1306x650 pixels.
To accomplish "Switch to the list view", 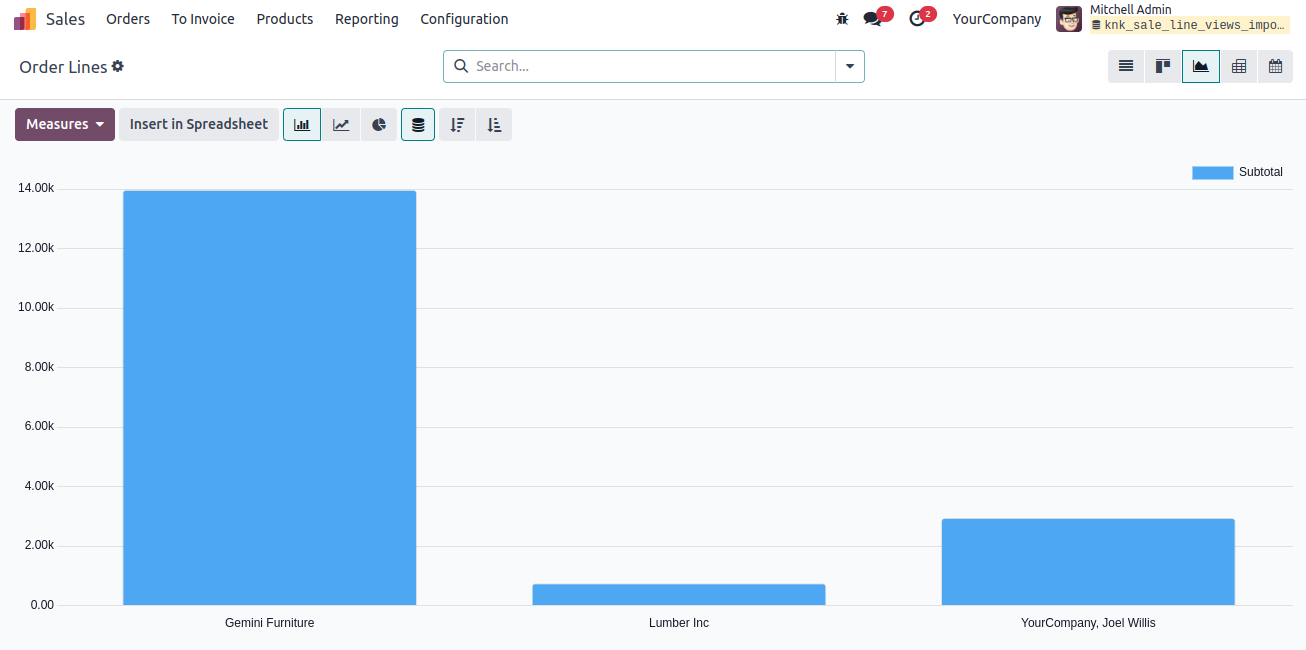I will tap(1126, 66).
